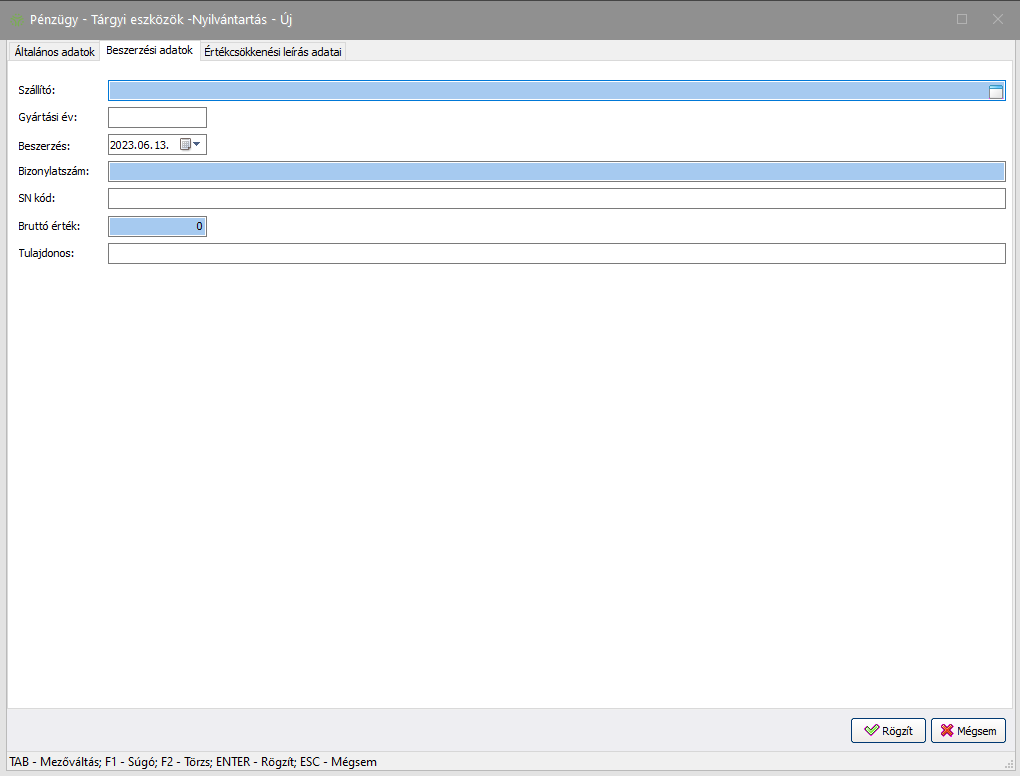Image resolution: width=1020 pixels, height=776 pixels.
Task: Select the Bruttó érték value field
Action: click(157, 226)
